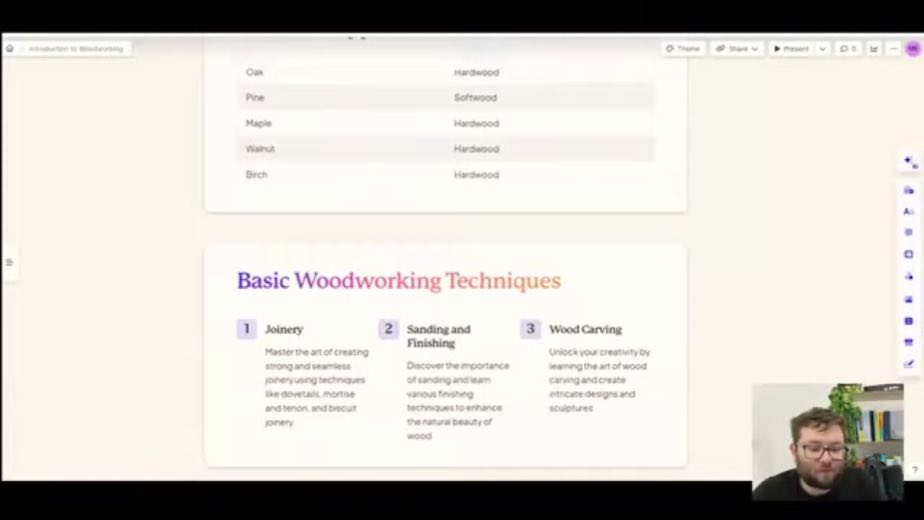Expand the card outline panel on the left edge

pyautogui.click(x=9, y=262)
